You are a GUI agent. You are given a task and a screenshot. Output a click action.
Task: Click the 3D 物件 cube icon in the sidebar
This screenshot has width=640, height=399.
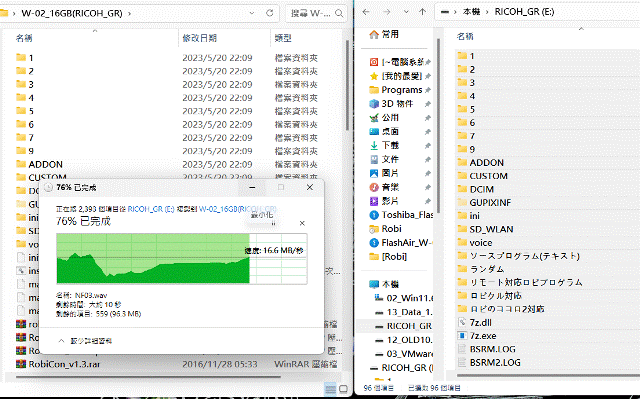(374, 104)
